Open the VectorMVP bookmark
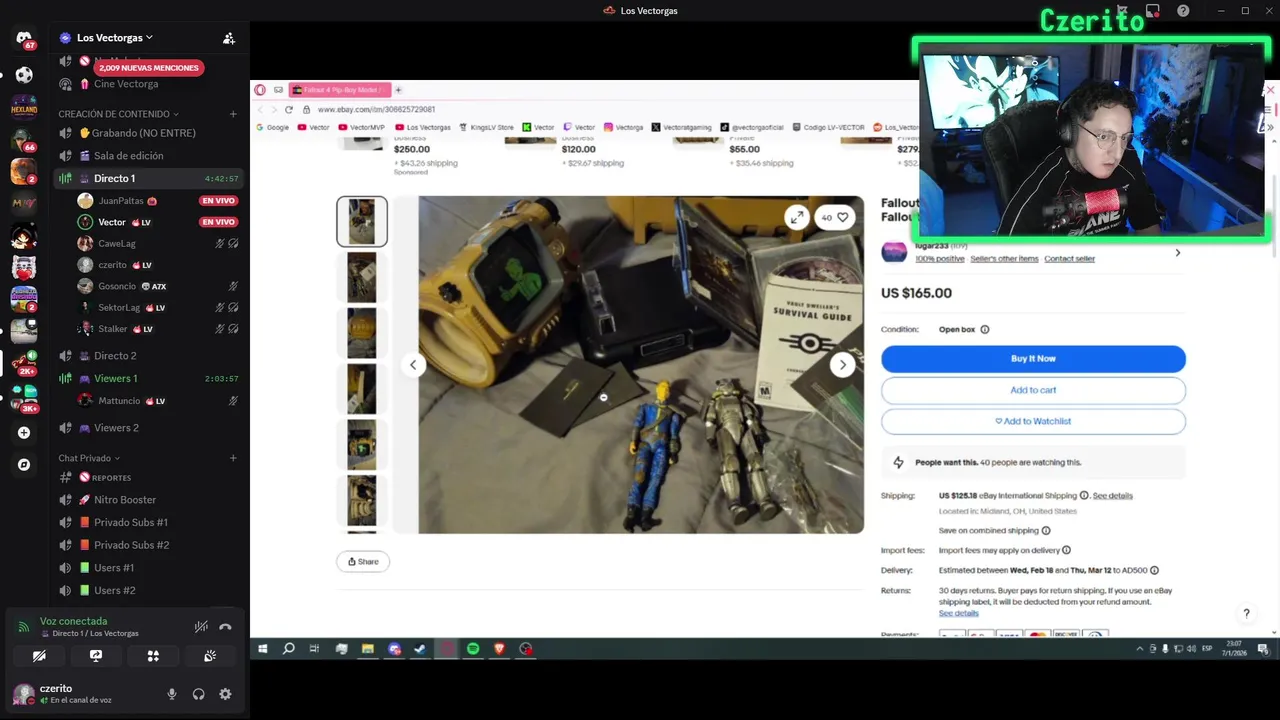 tap(362, 127)
